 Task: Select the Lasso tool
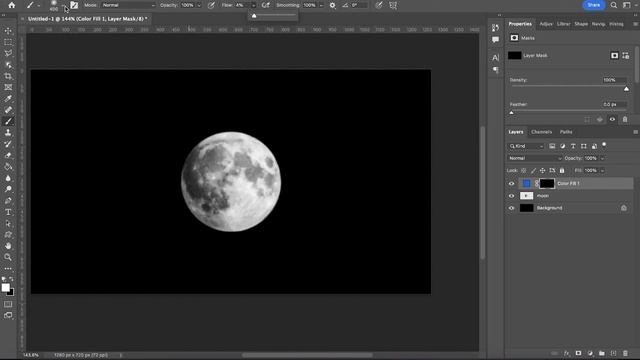[x=8, y=53]
